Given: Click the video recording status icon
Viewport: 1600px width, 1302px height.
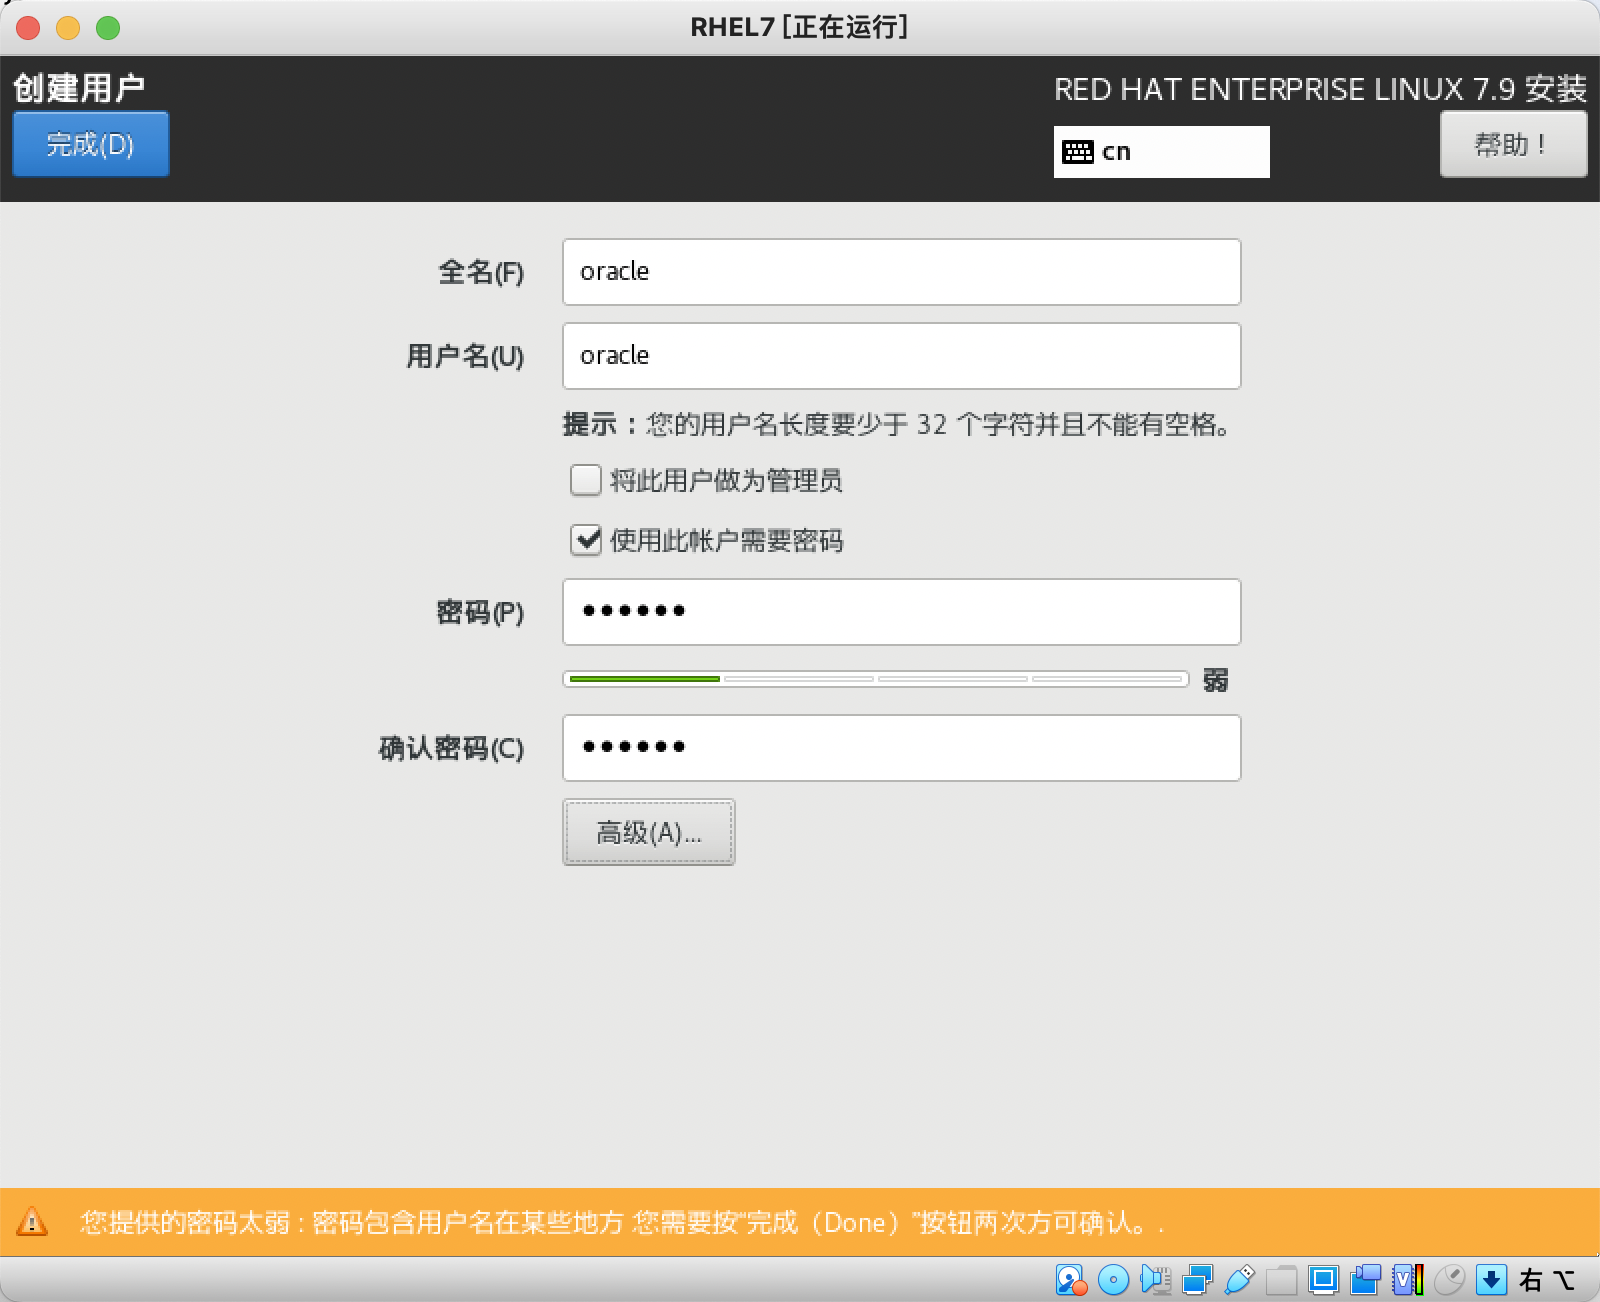Looking at the screenshot, I should [x=1365, y=1280].
